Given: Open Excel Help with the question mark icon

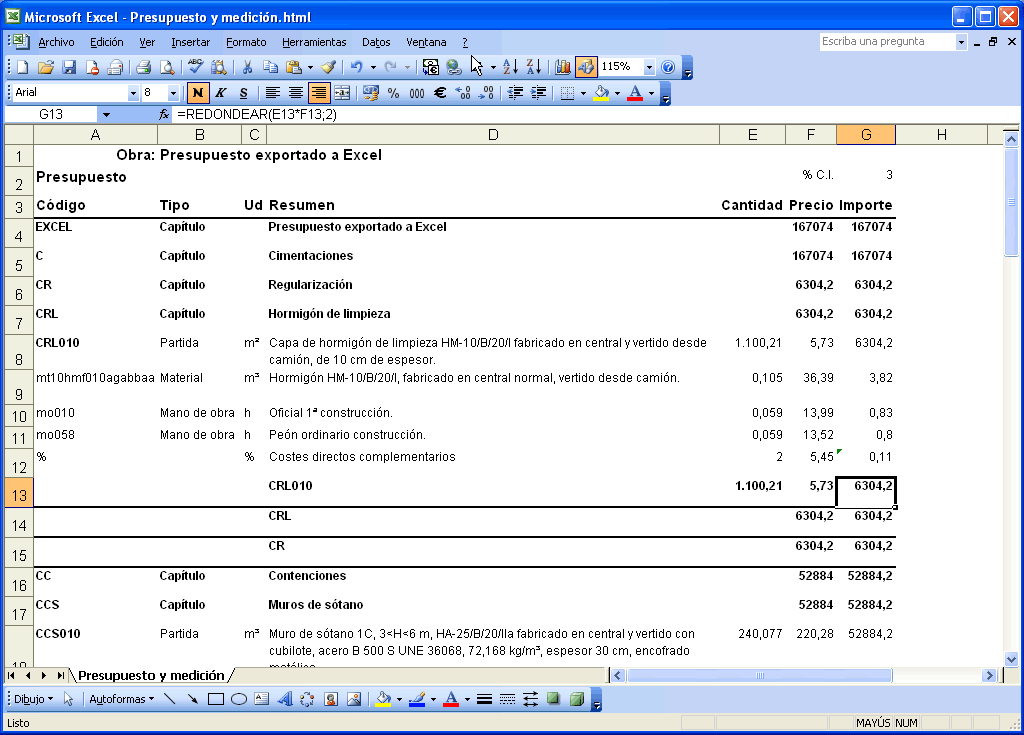Looking at the screenshot, I should tap(668, 67).
